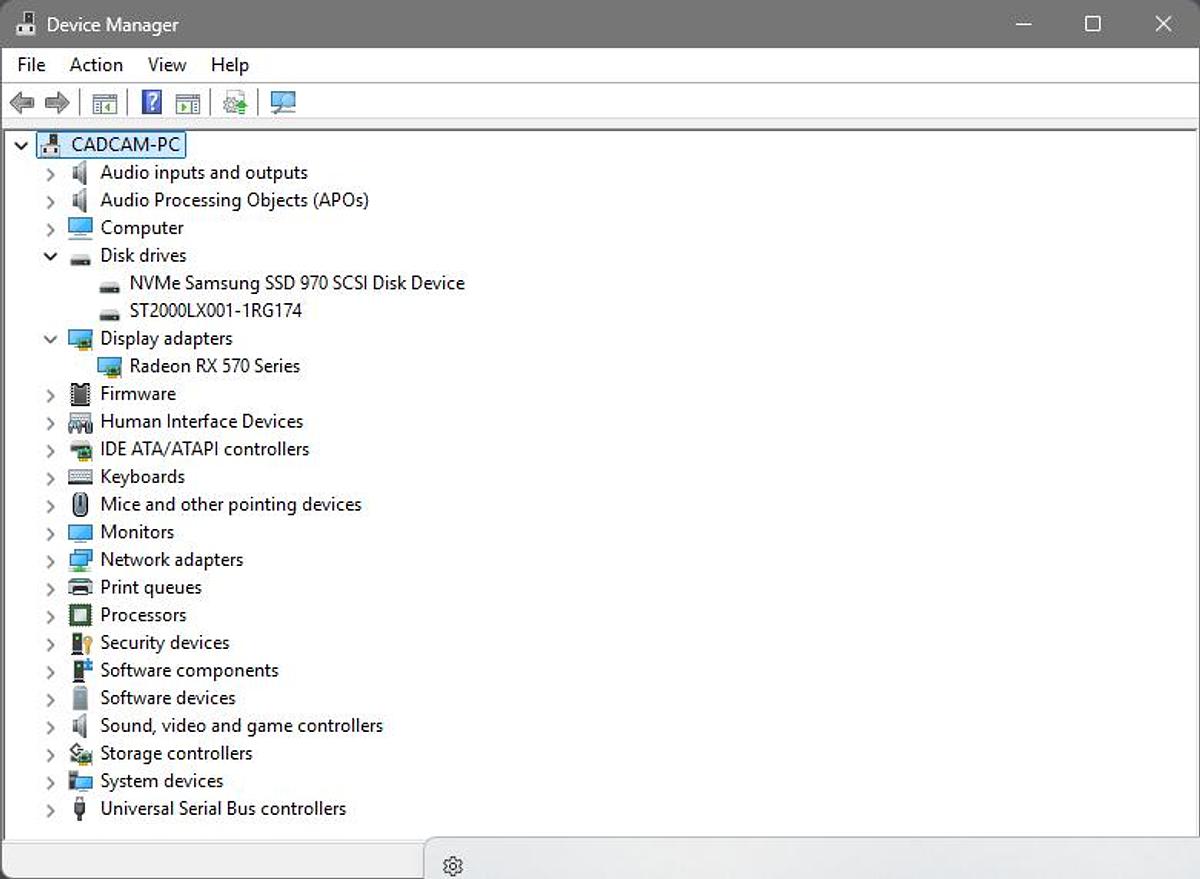Open the View menu
This screenshot has height=879, width=1200.
point(167,65)
